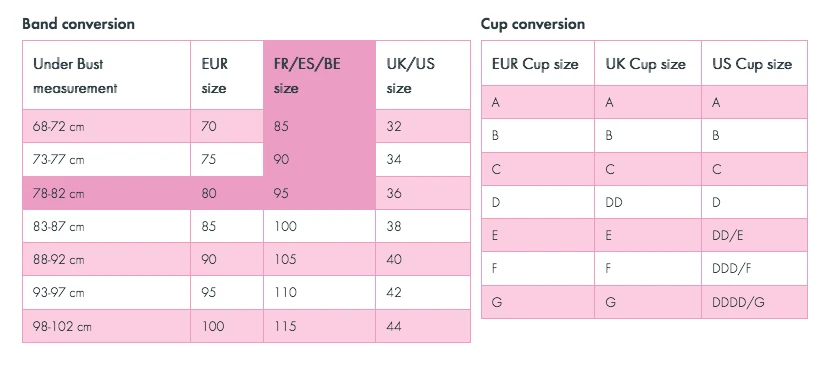Select the 78-82 cm under bust cell

[106, 193]
